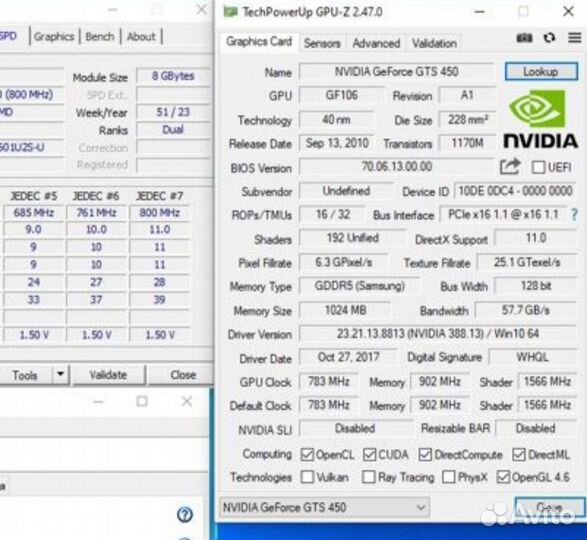Click the 51 / 23 Week/Year value
587x540 pixels.
coord(173,112)
